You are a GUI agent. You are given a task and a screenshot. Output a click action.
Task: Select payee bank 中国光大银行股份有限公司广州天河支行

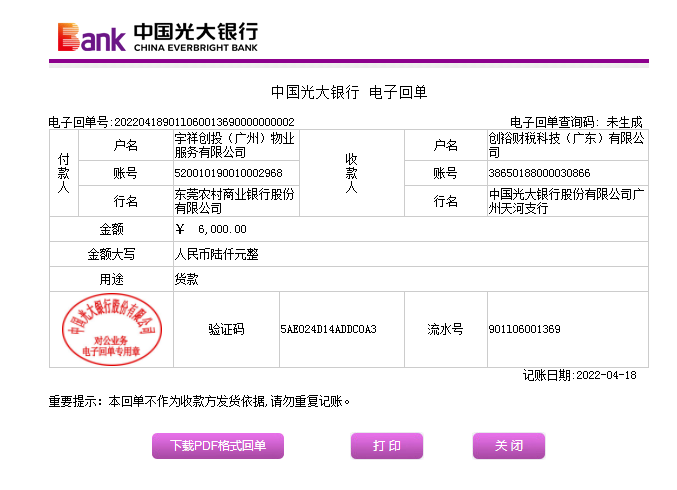pyautogui.click(x=566, y=201)
